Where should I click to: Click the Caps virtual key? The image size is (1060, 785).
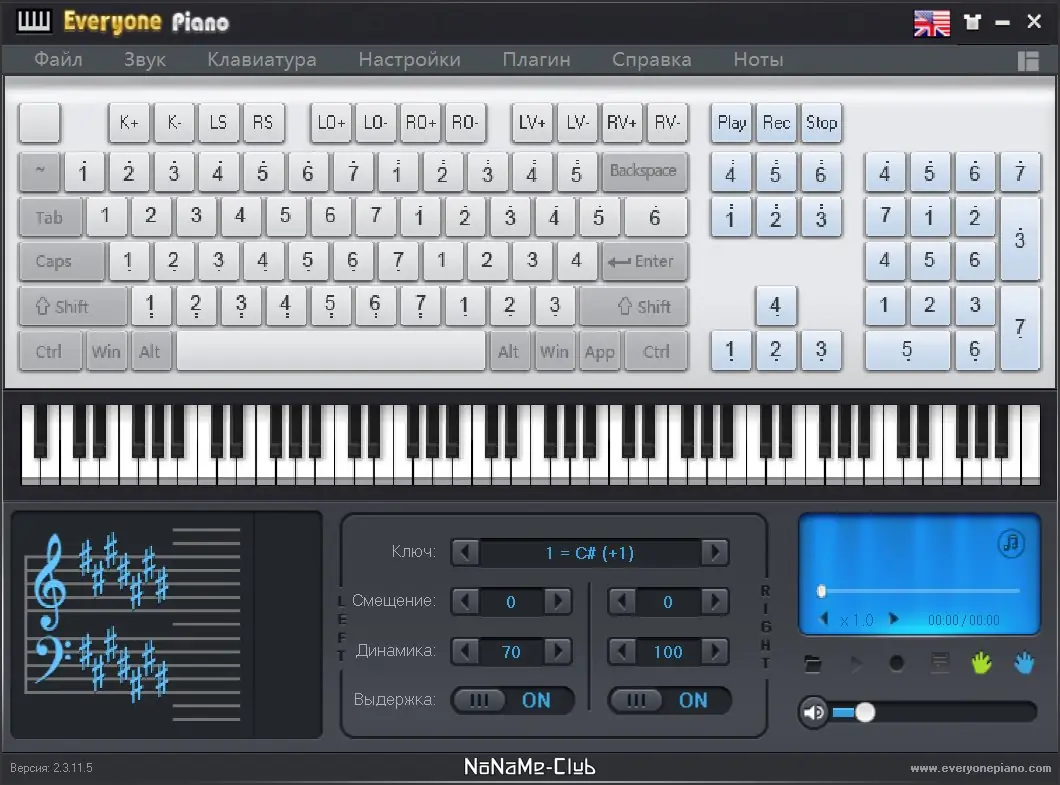tap(62, 261)
